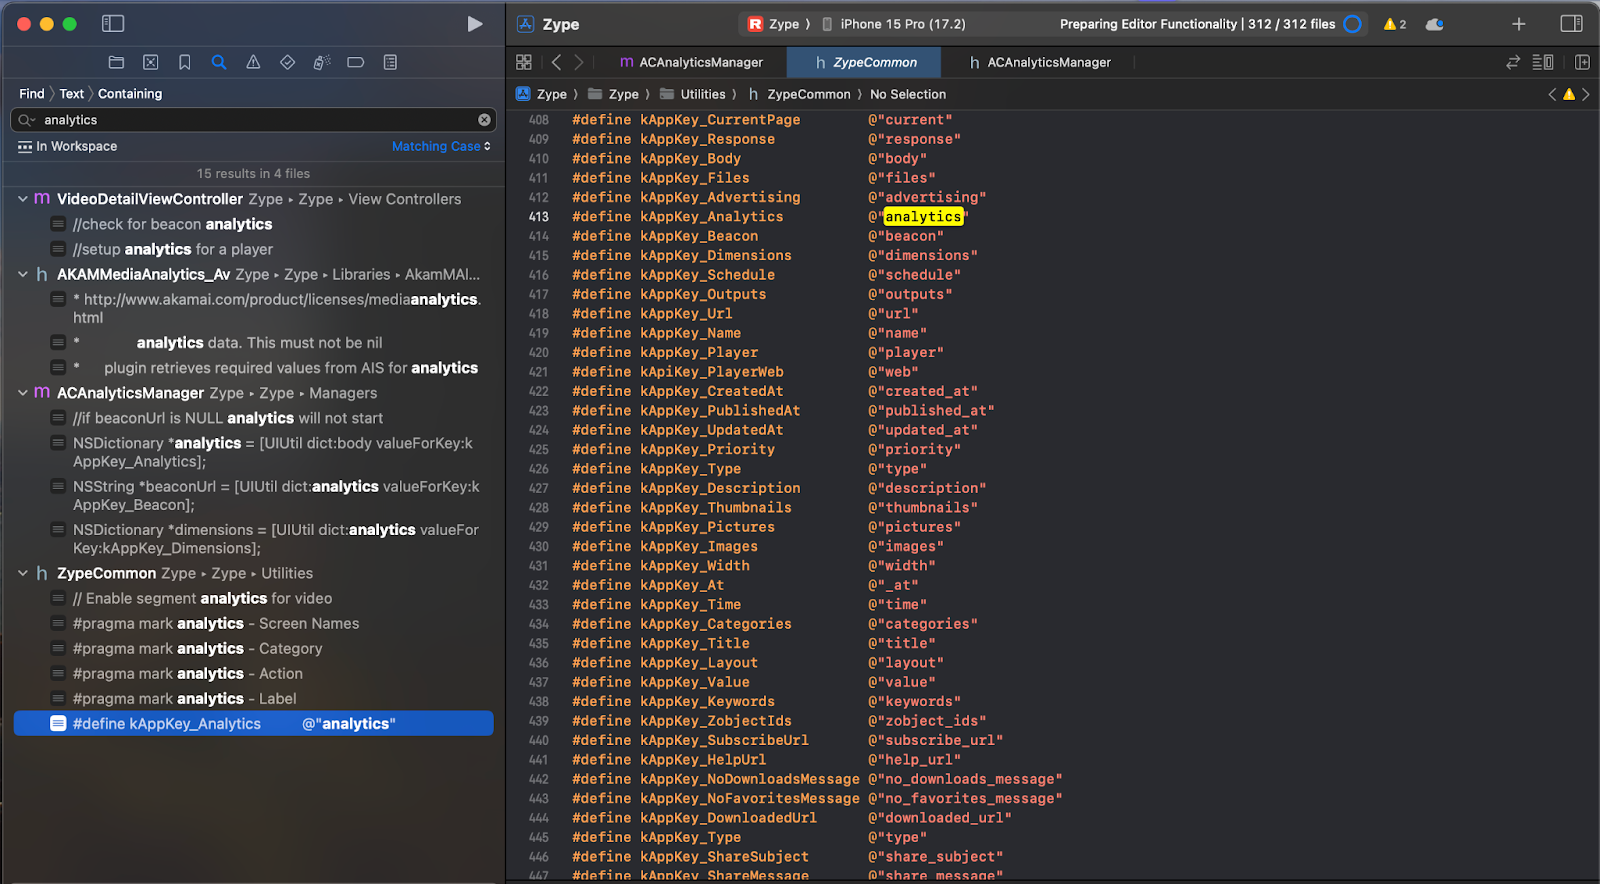Open the Matching Case dropdown

click(x=441, y=146)
